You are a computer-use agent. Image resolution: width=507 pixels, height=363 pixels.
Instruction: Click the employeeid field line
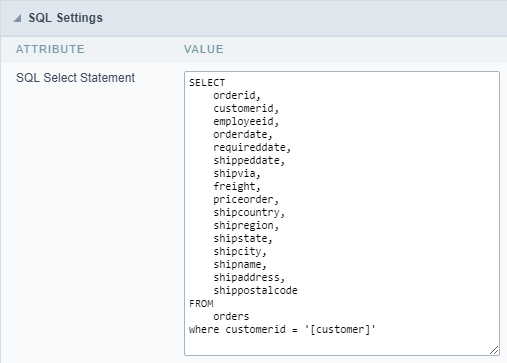(x=246, y=122)
